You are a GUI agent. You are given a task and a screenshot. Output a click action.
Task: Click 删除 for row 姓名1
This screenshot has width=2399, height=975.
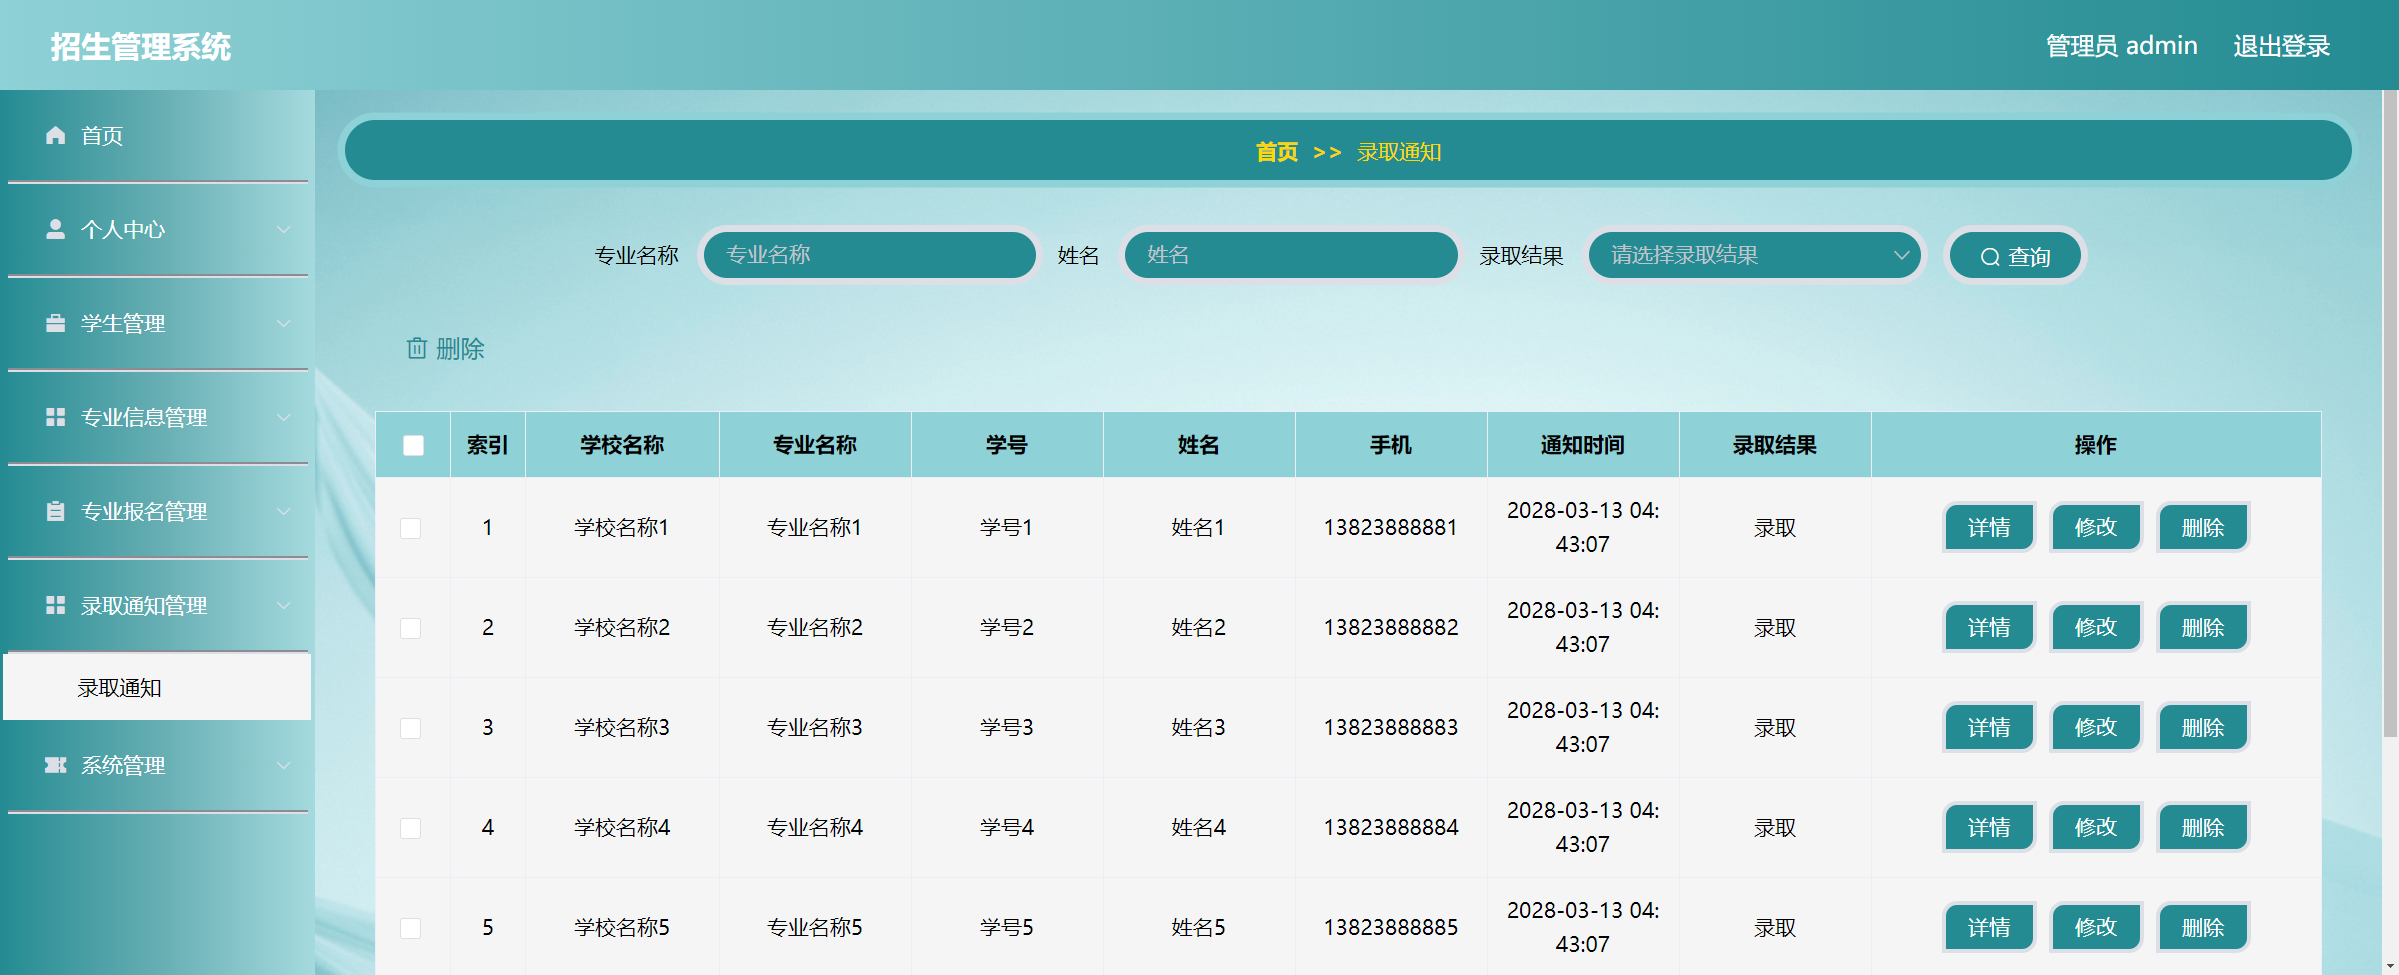[2203, 527]
